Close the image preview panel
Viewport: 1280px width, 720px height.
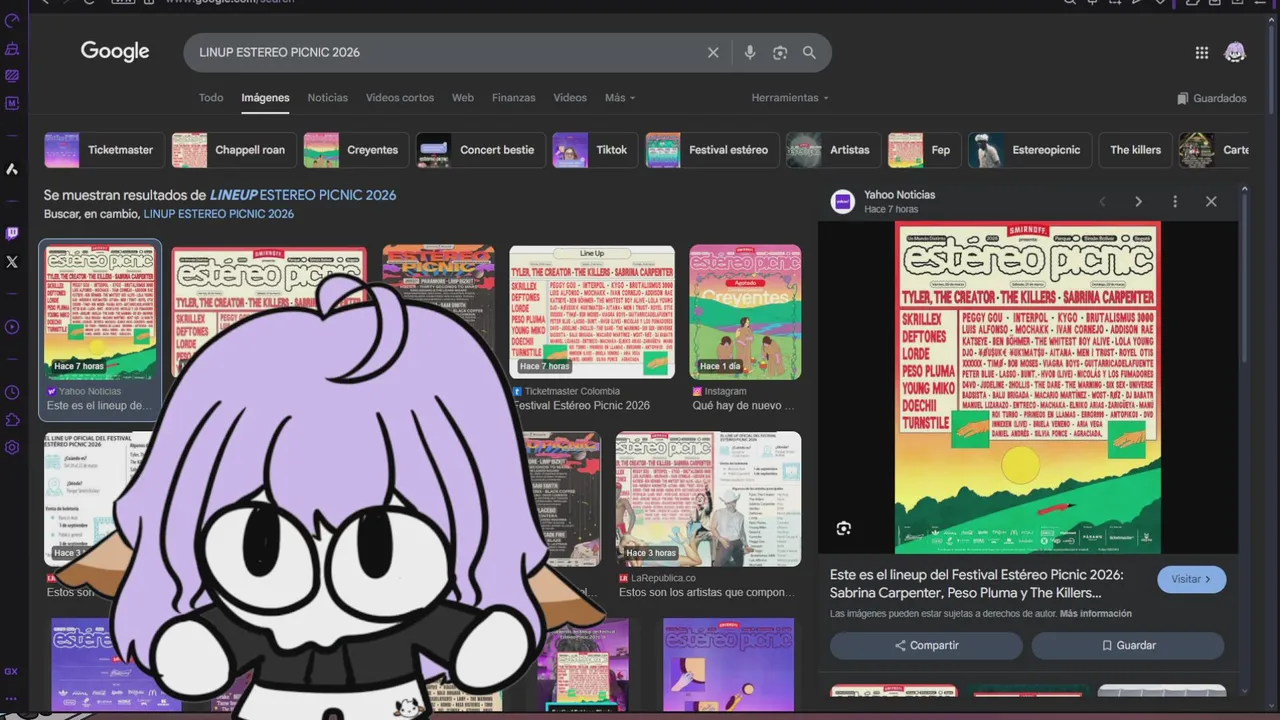tap(1211, 202)
